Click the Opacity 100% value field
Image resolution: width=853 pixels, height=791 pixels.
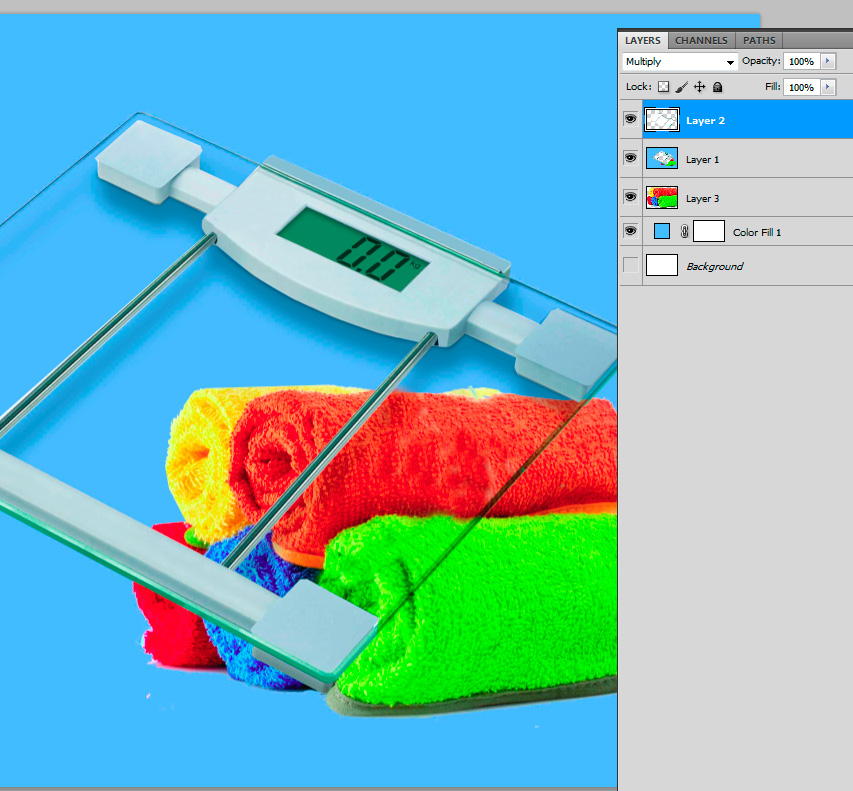click(801, 61)
